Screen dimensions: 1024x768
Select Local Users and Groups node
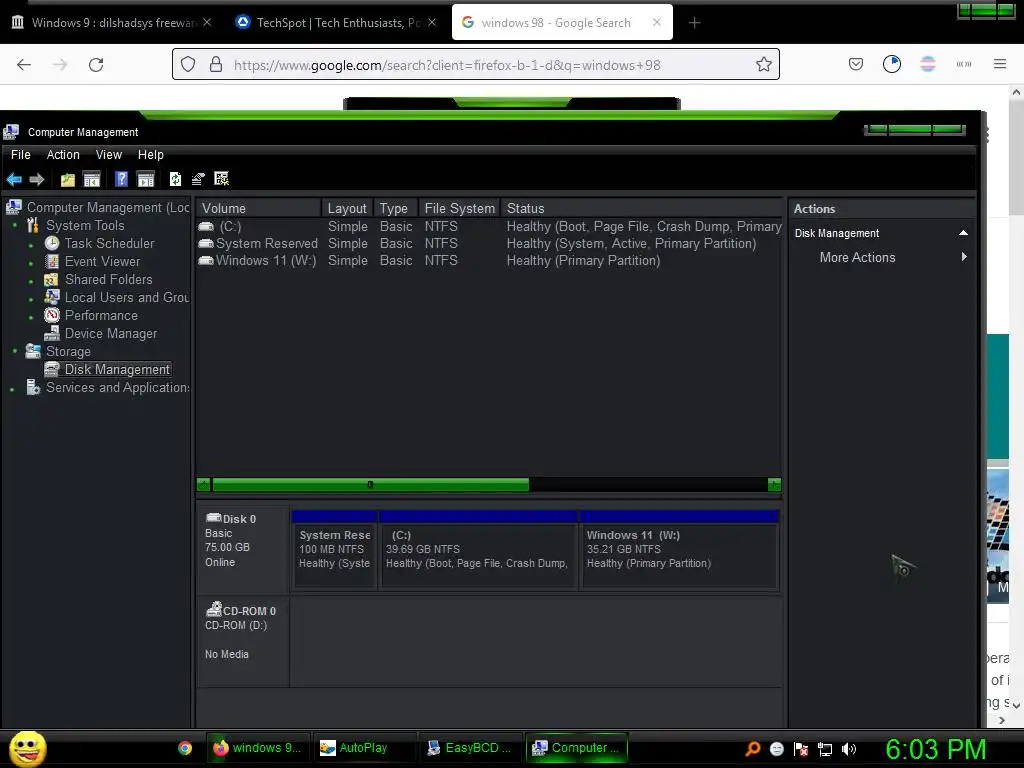(126, 298)
